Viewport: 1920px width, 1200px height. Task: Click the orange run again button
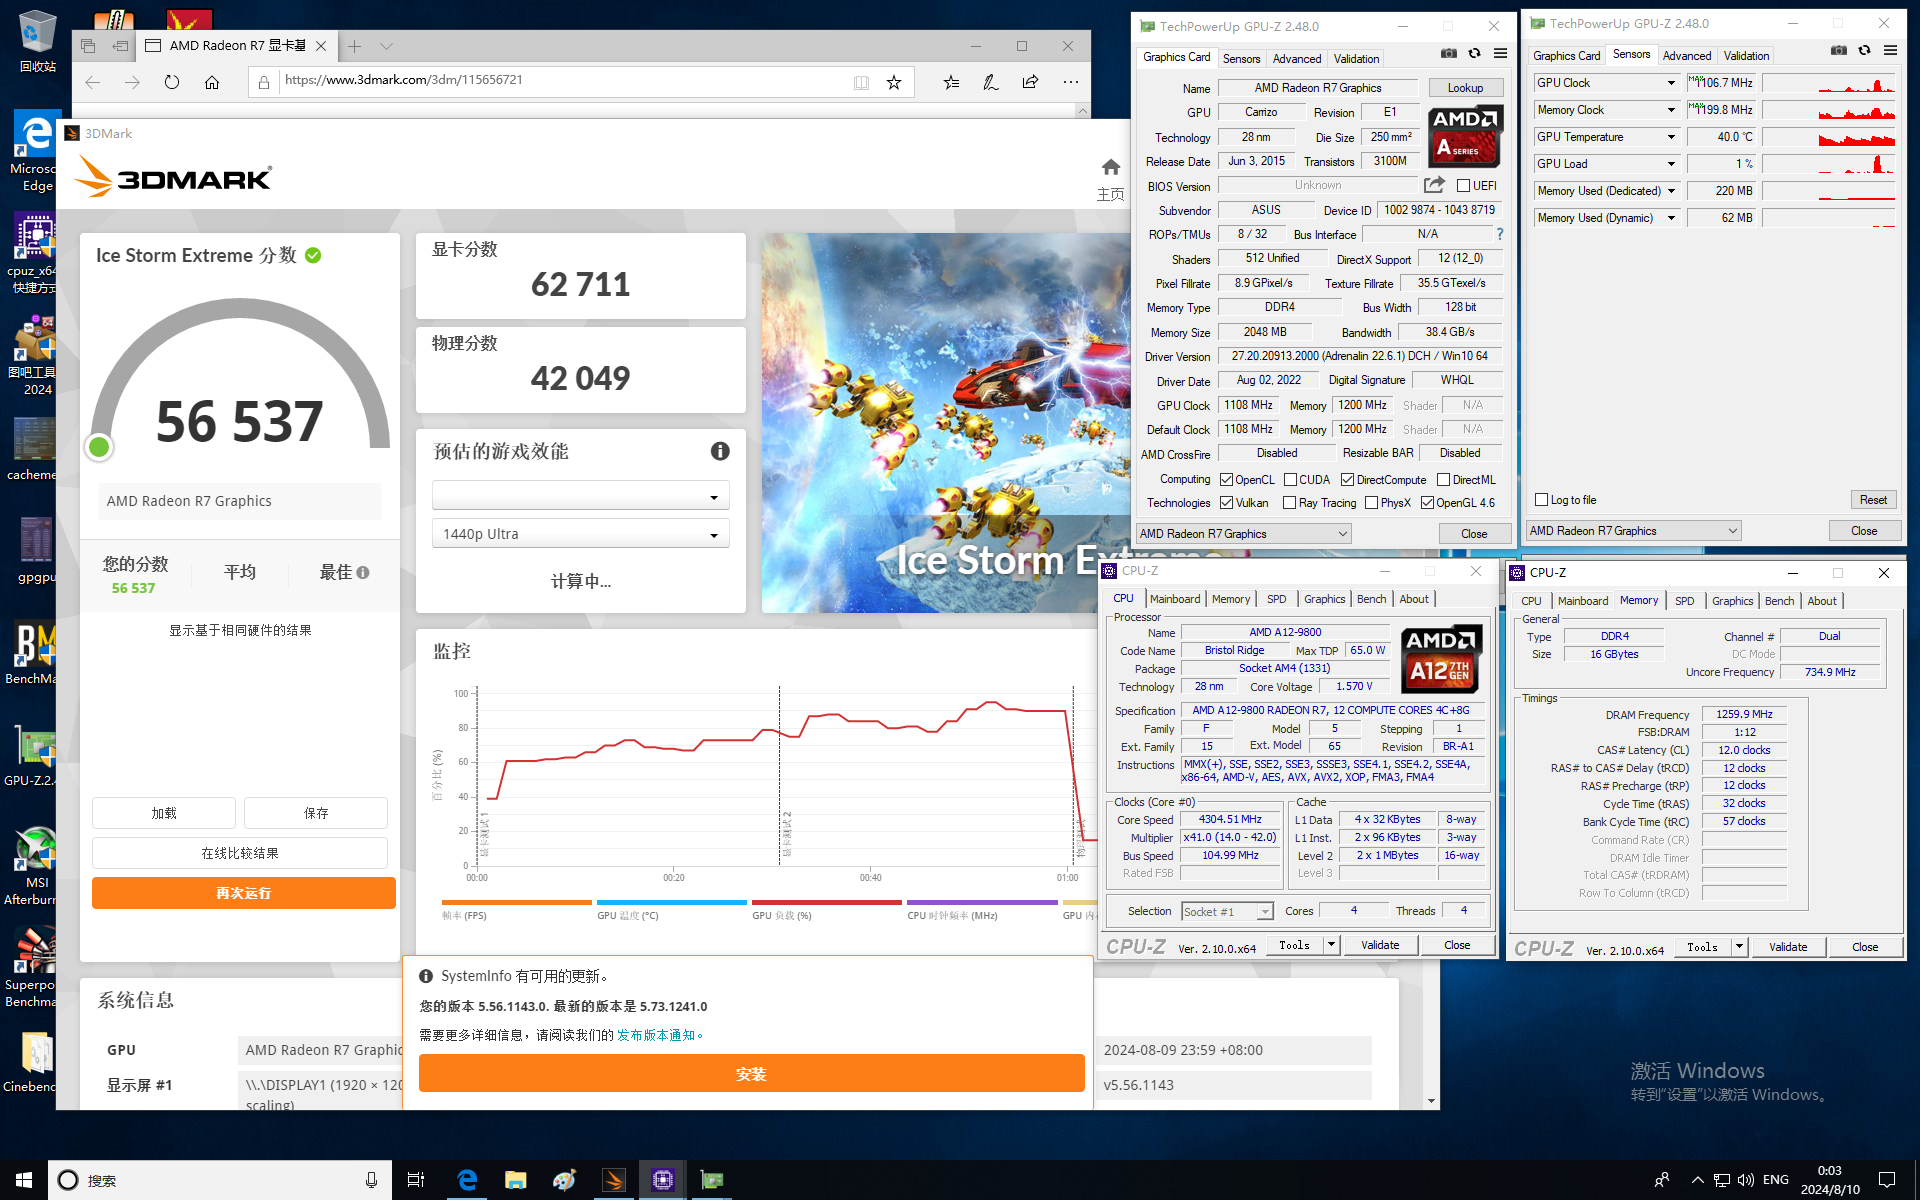(x=243, y=893)
